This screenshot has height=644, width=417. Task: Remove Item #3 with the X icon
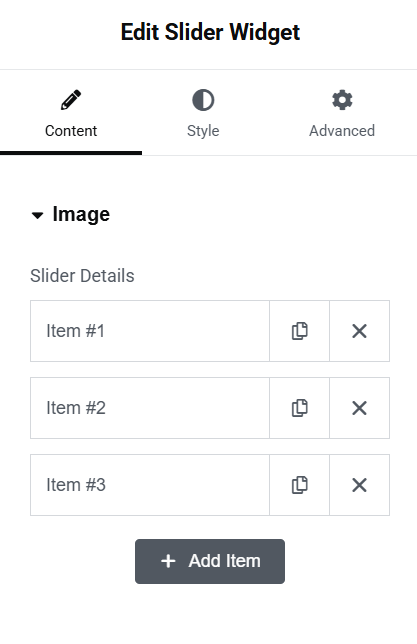[359, 485]
